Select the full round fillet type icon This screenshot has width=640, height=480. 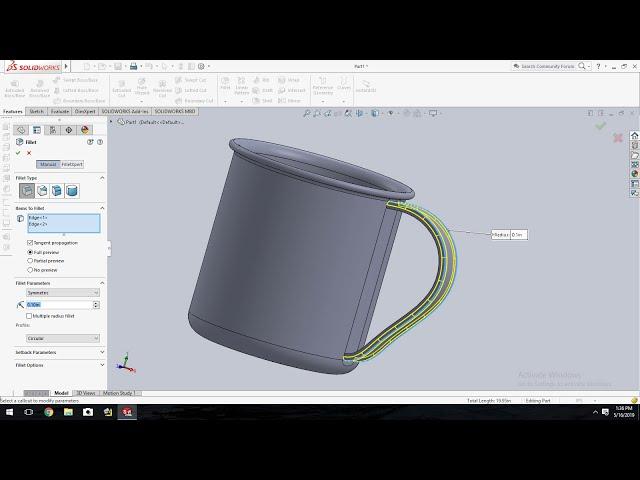tap(71, 190)
